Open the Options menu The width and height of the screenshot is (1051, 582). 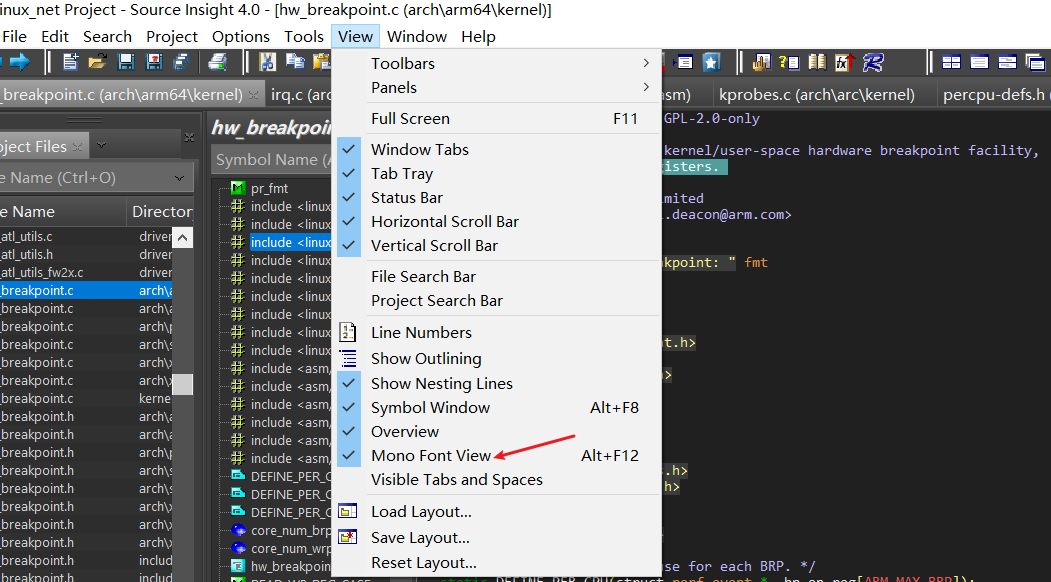[x=241, y=37]
